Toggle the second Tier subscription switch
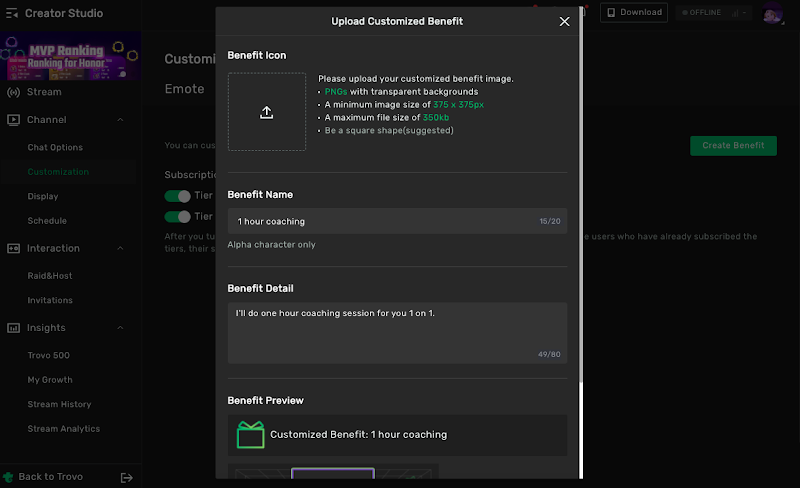The image size is (800, 488). (177, 216)
